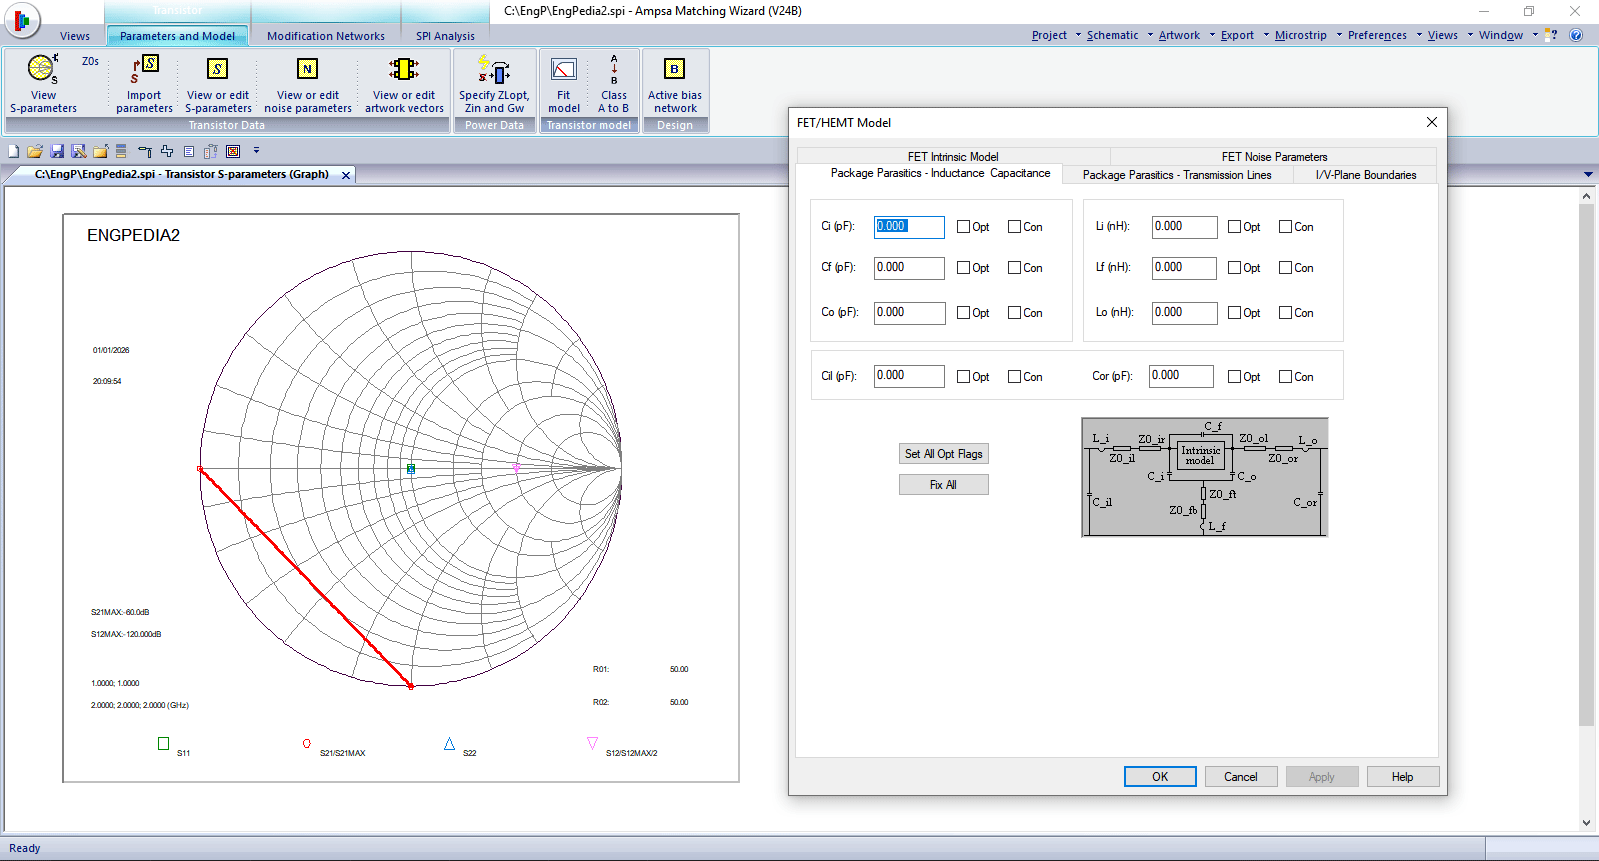Switch to the FET Noise Parameters tab
Image resolution: width=1599 pixels, height=861 pixels.
[x=1274, y=157]
